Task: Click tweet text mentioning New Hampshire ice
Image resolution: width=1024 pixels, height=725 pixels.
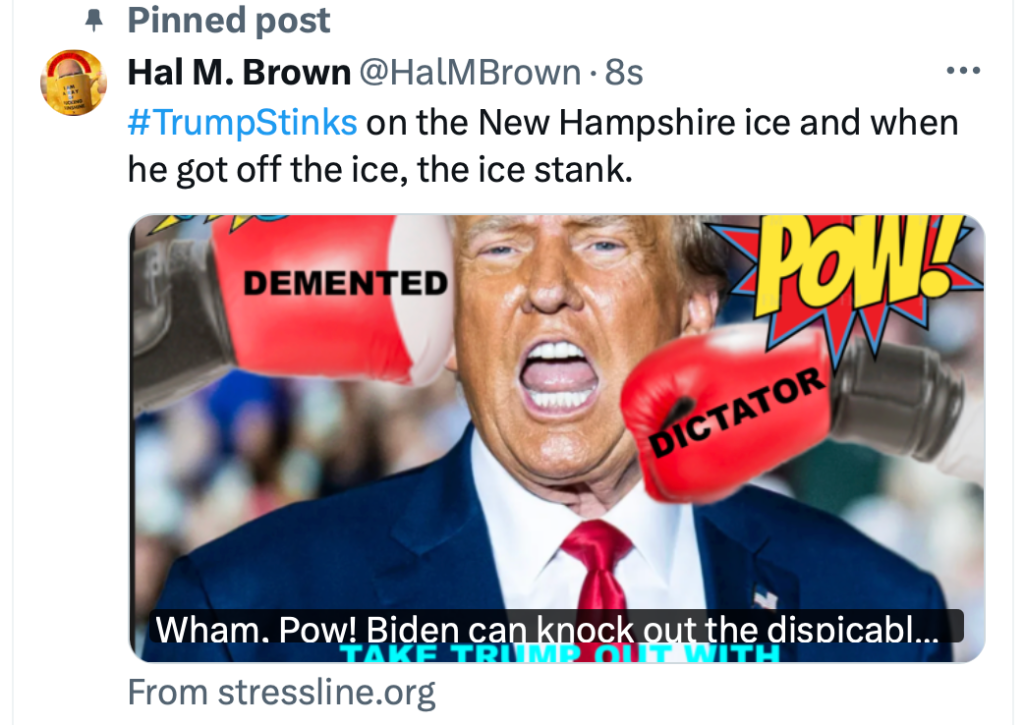Action: pos(662,122)
